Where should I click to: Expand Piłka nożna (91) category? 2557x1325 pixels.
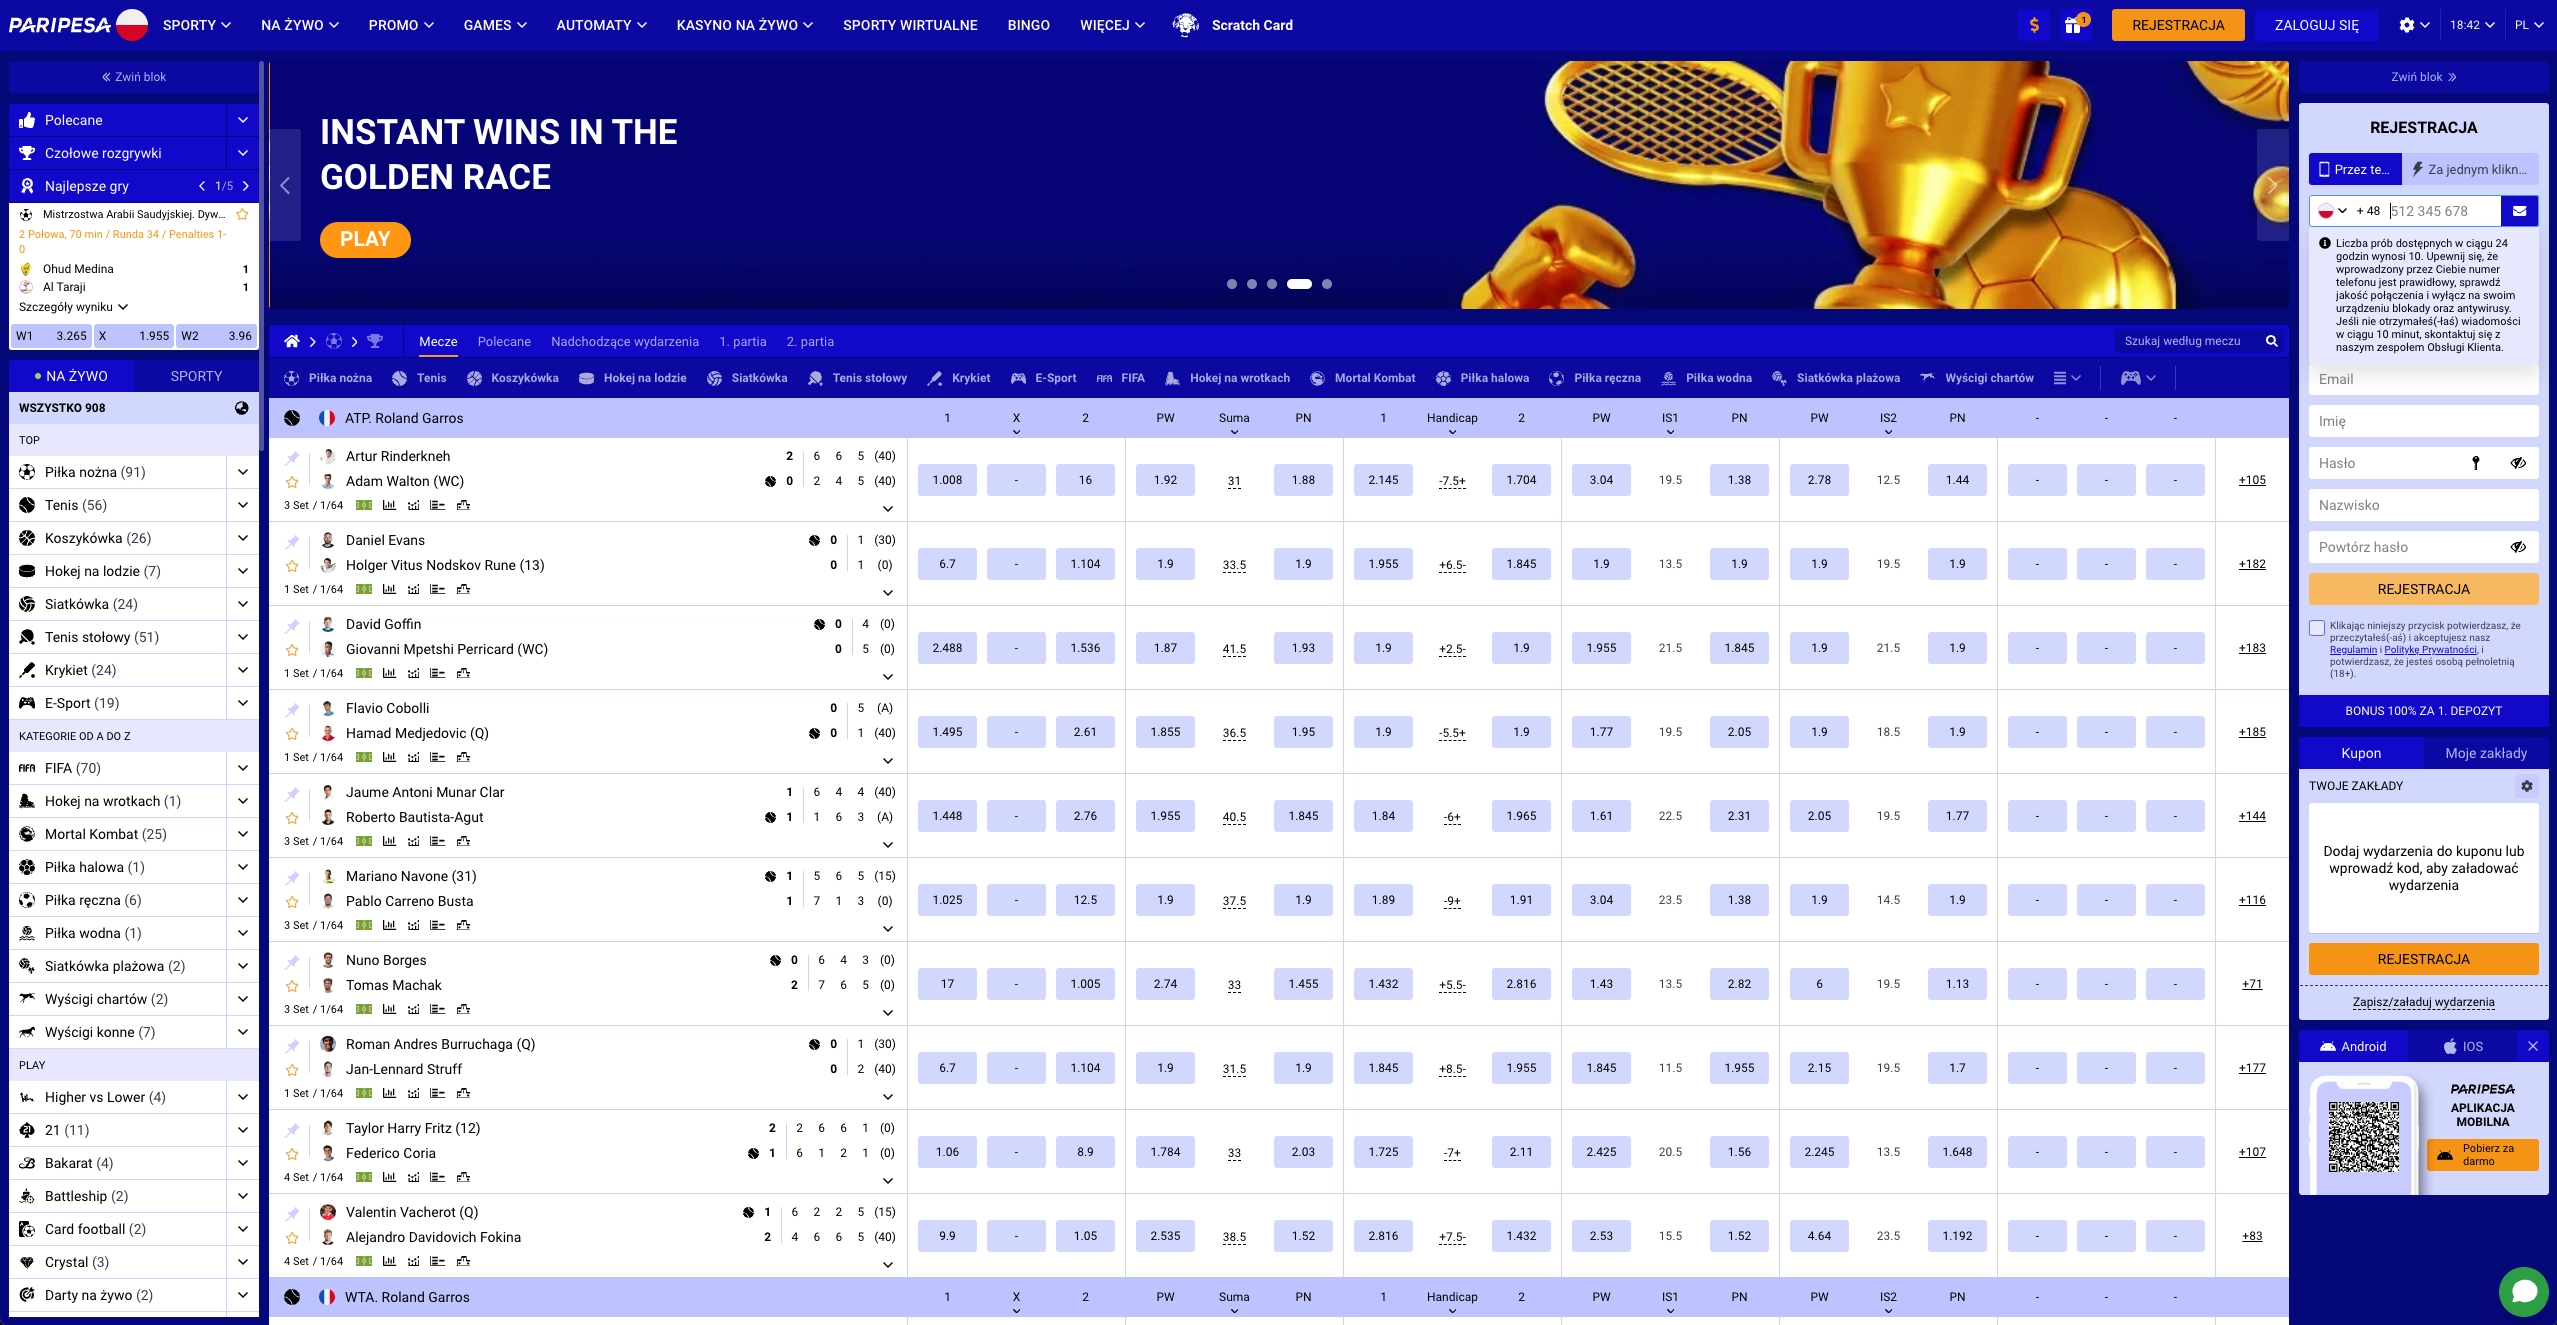(x=243, y=472)
